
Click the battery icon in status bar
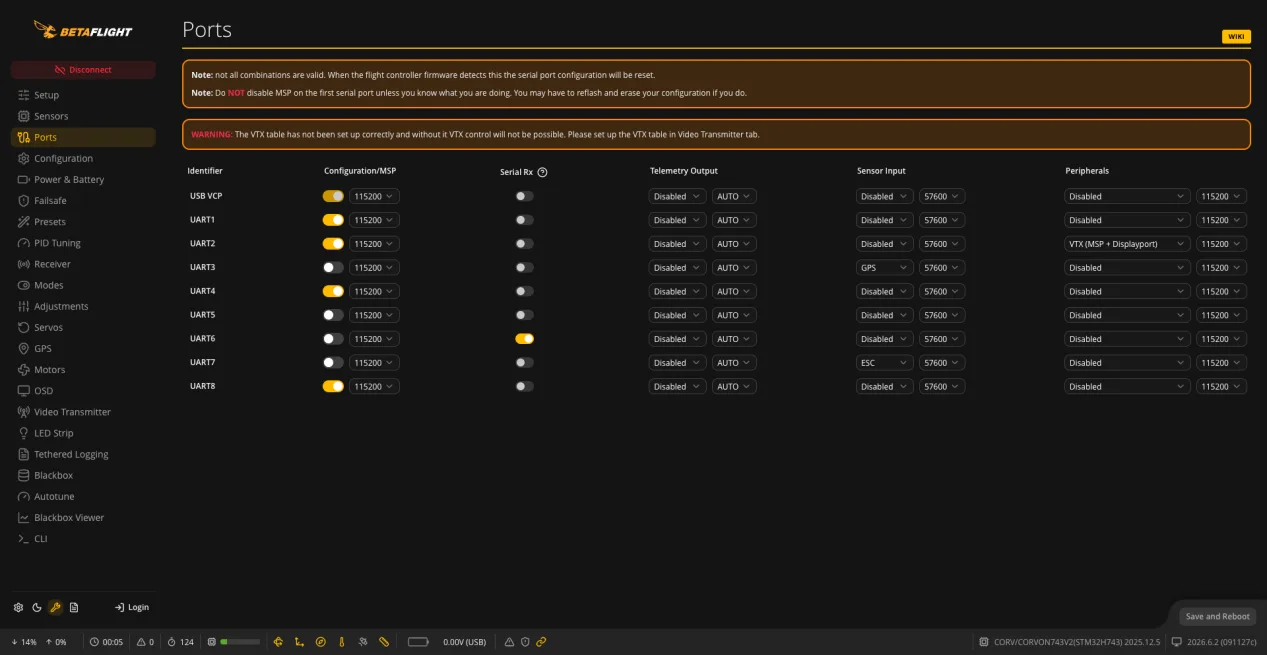pos(418,642)
